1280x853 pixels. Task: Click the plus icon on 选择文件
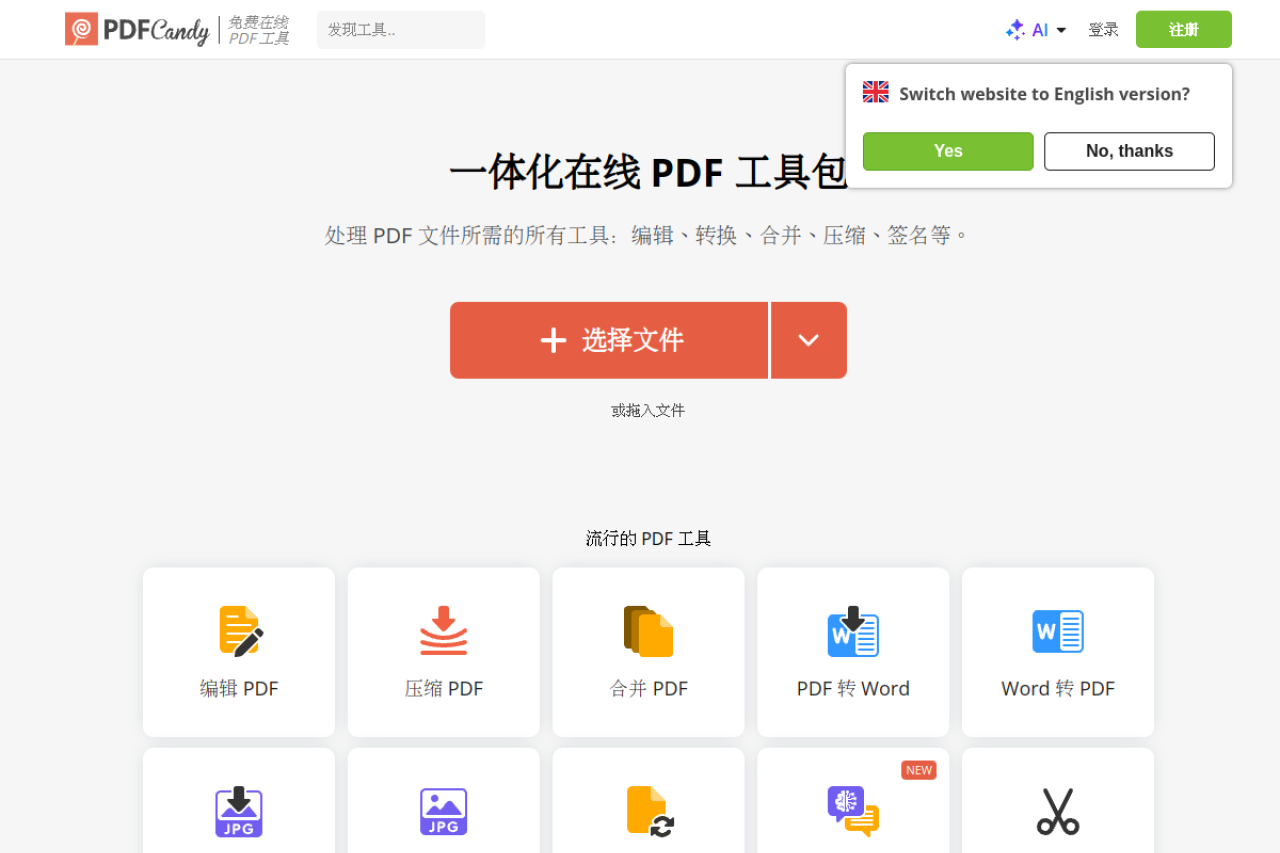[553, 341]
